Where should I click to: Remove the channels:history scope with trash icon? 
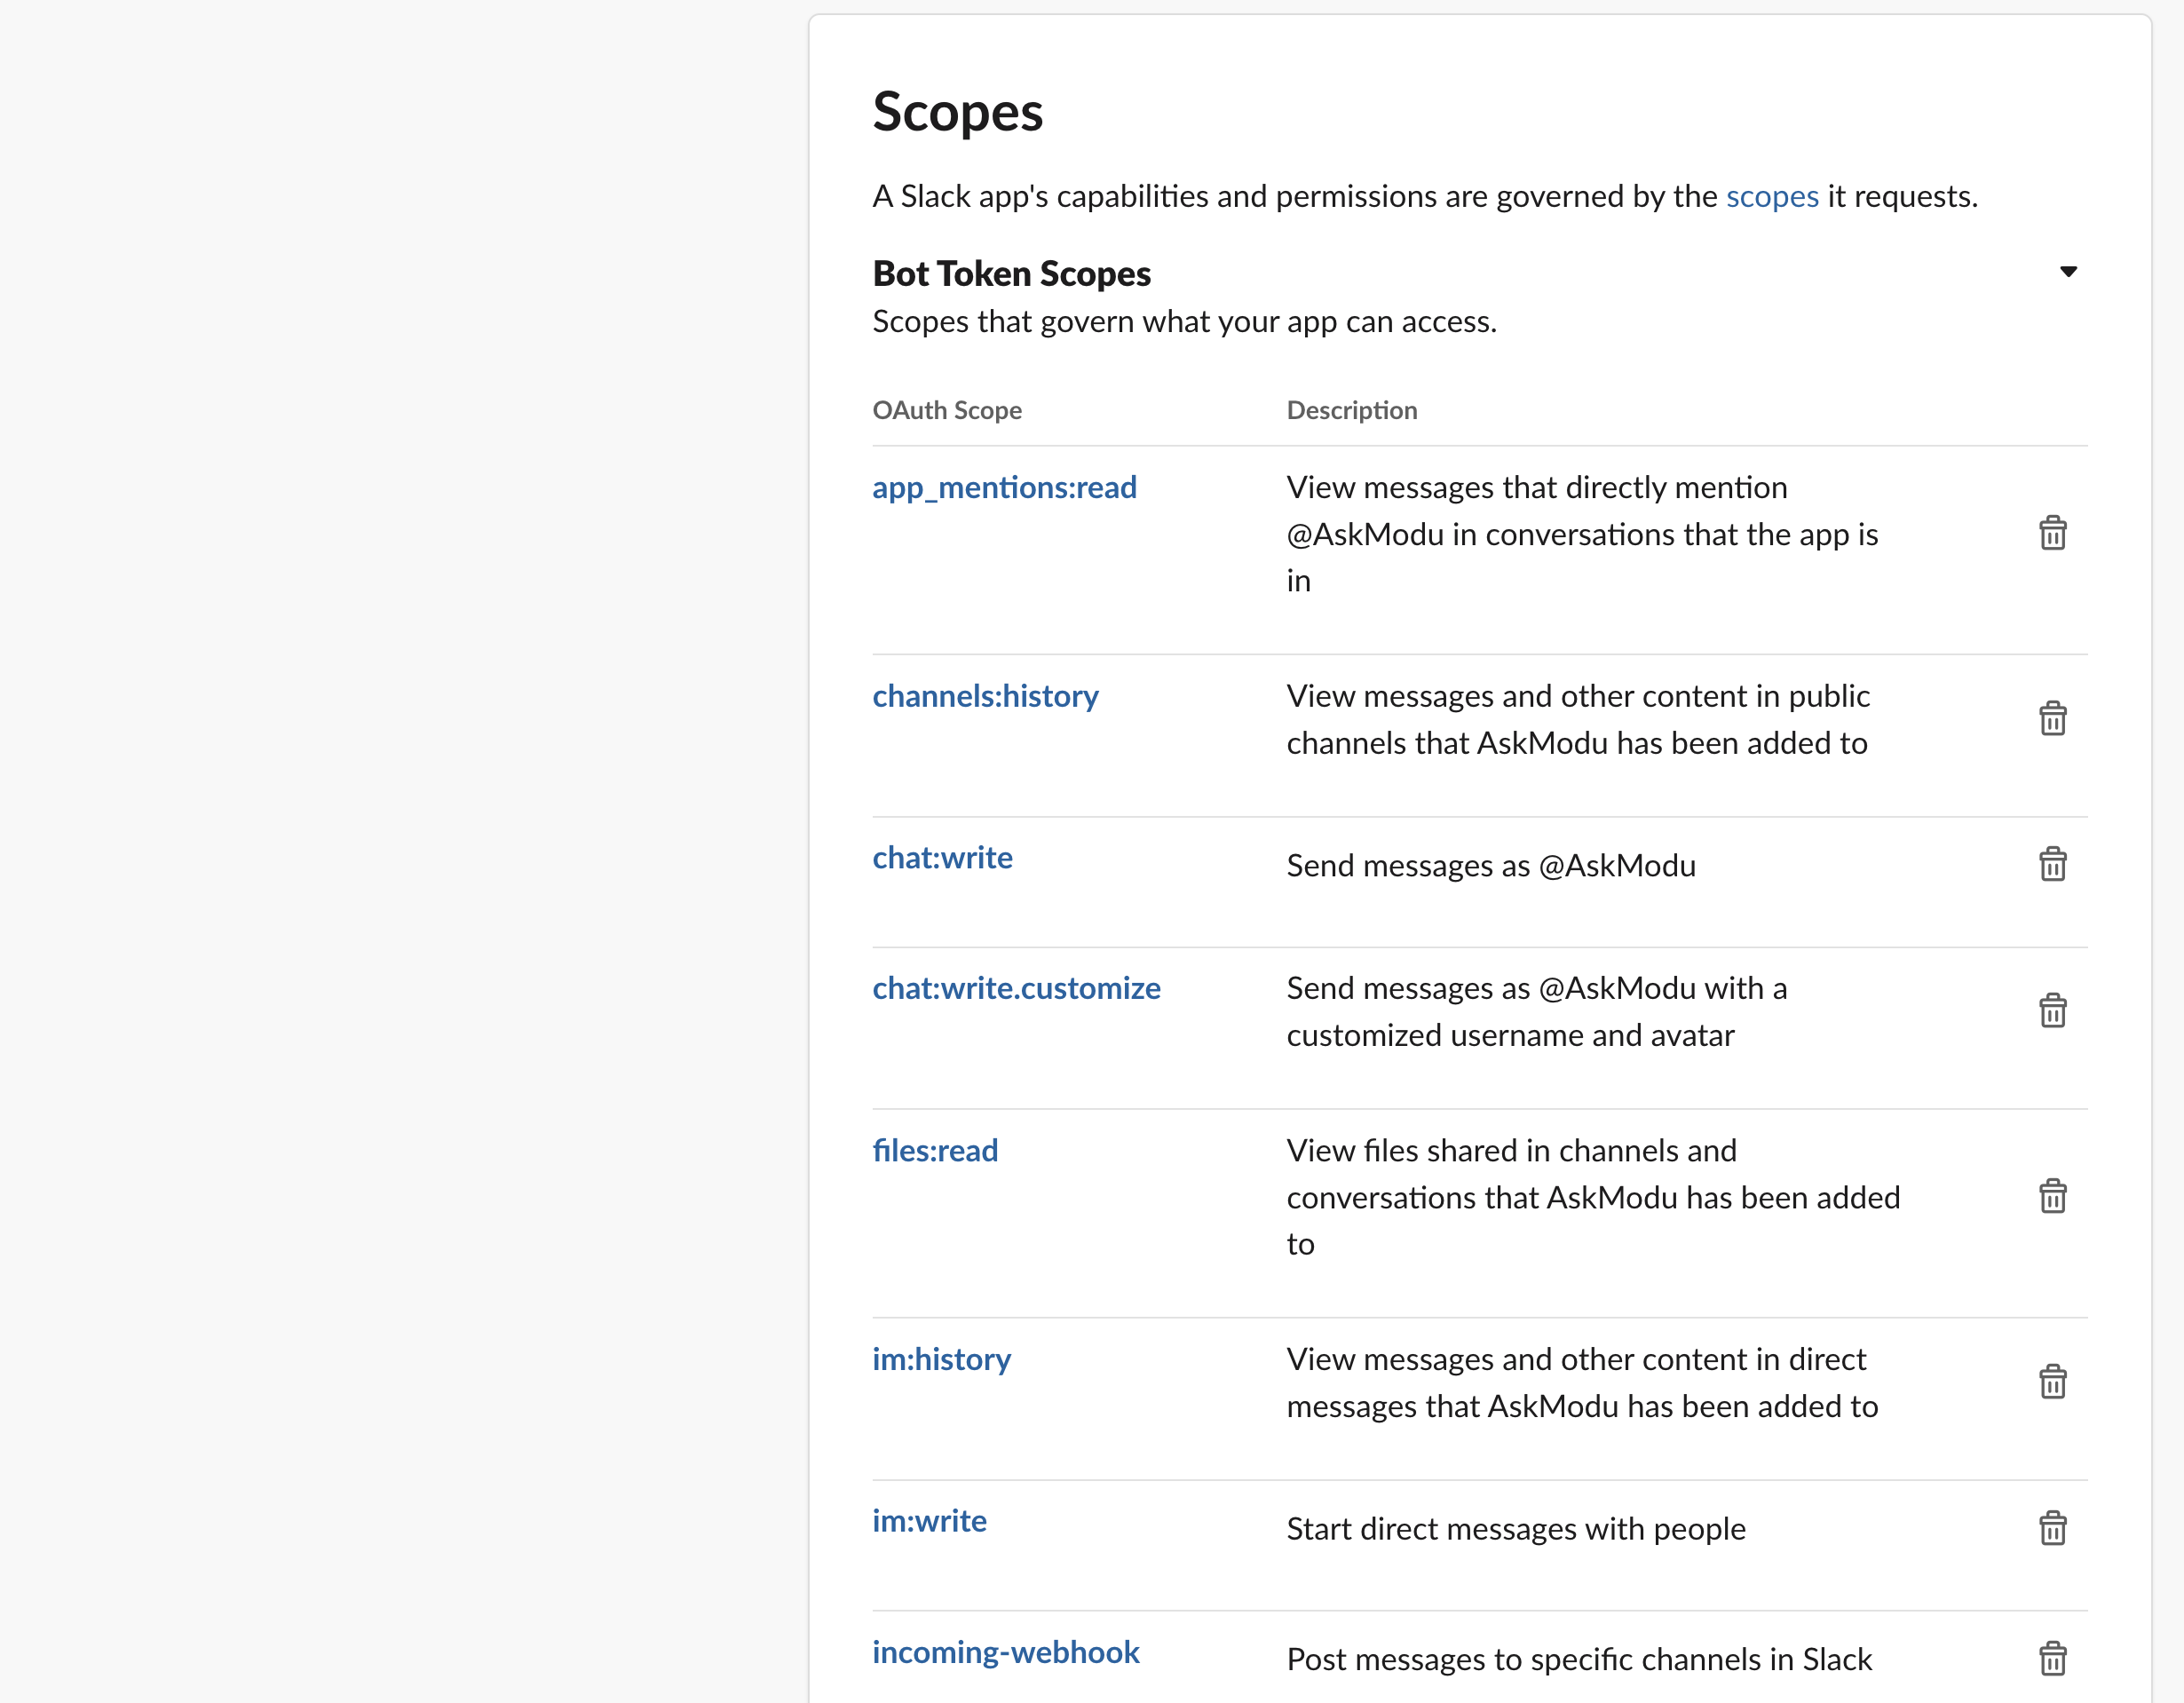[x=2052, y=718]
